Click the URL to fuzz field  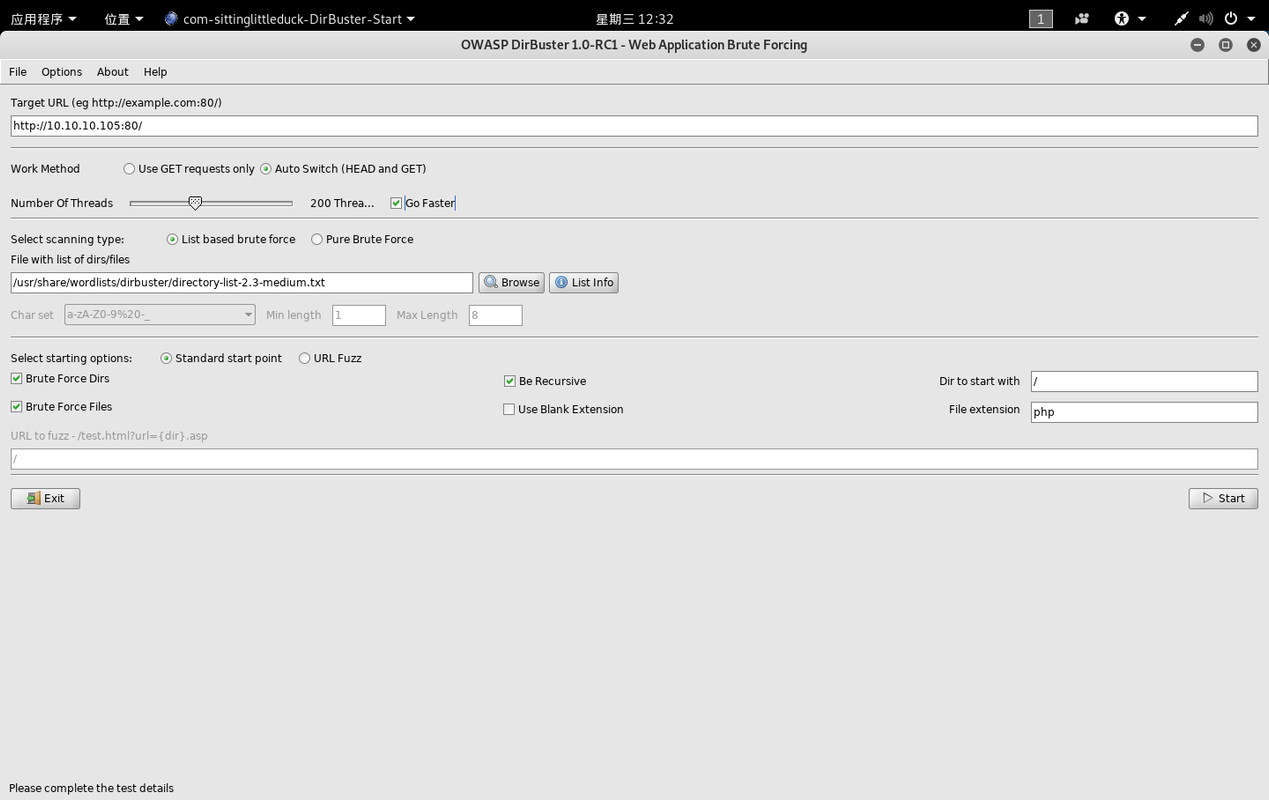tap(634, 459)
